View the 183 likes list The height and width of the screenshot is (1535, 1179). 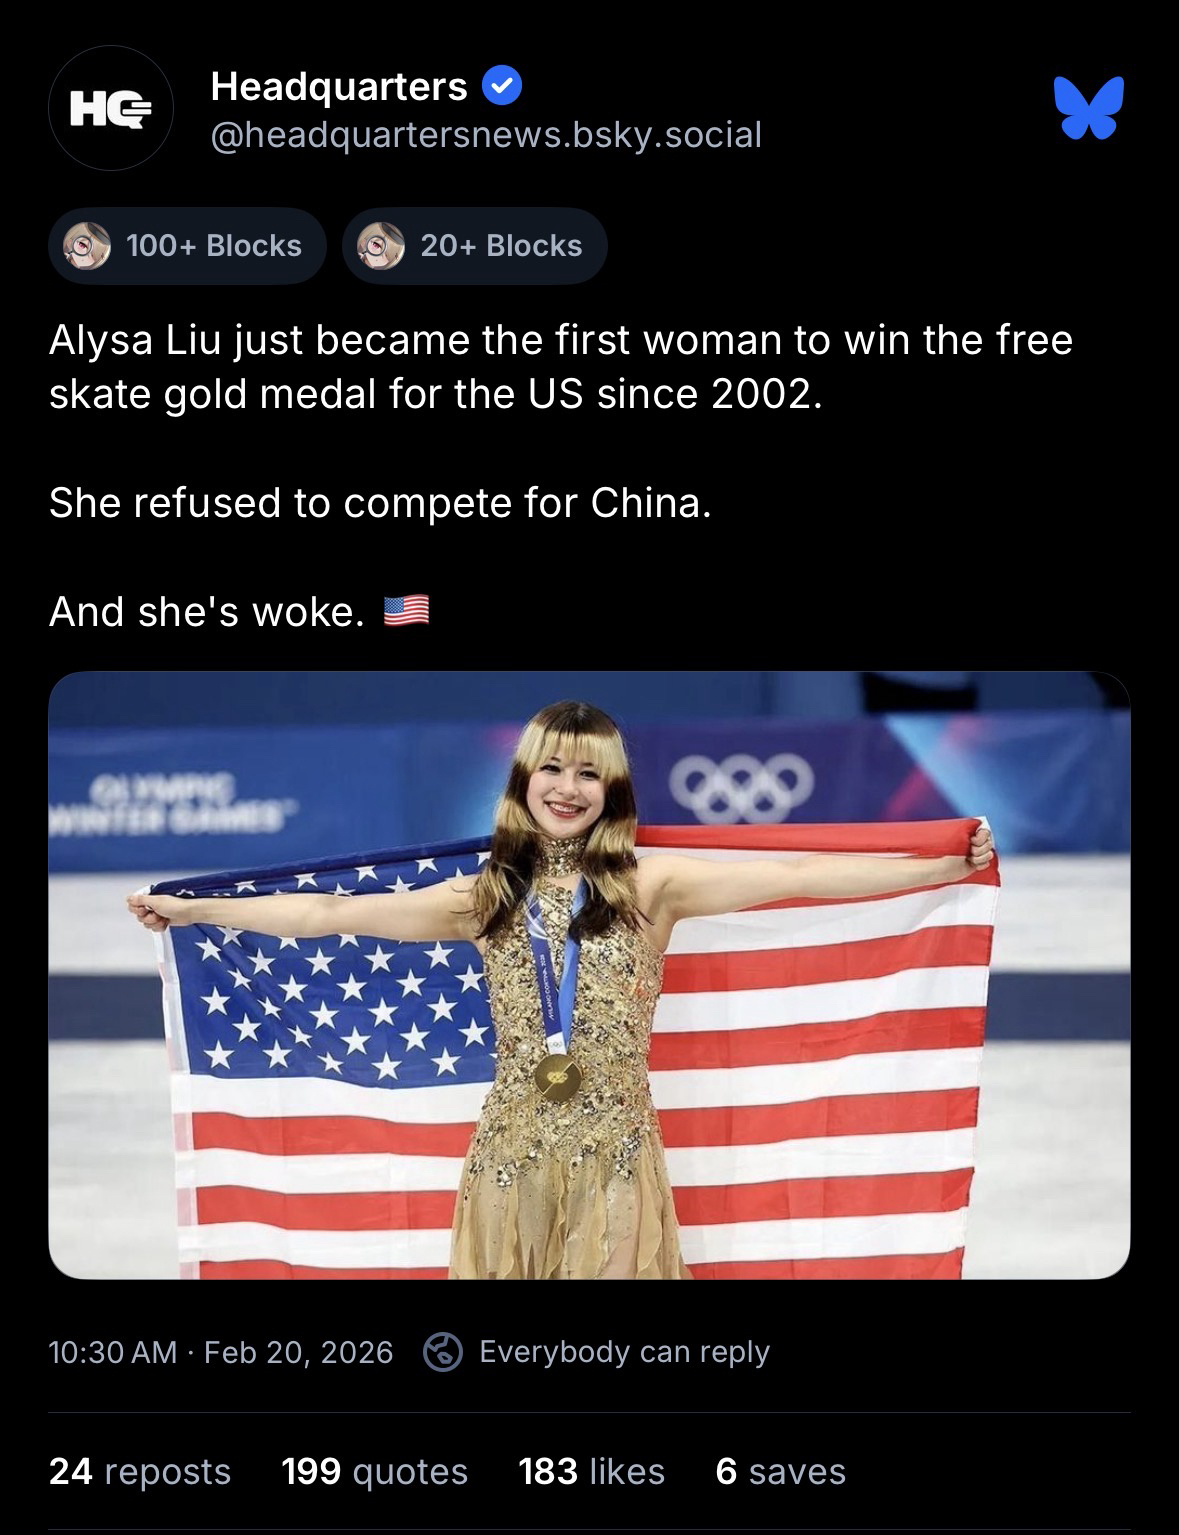pos(591,1471)
